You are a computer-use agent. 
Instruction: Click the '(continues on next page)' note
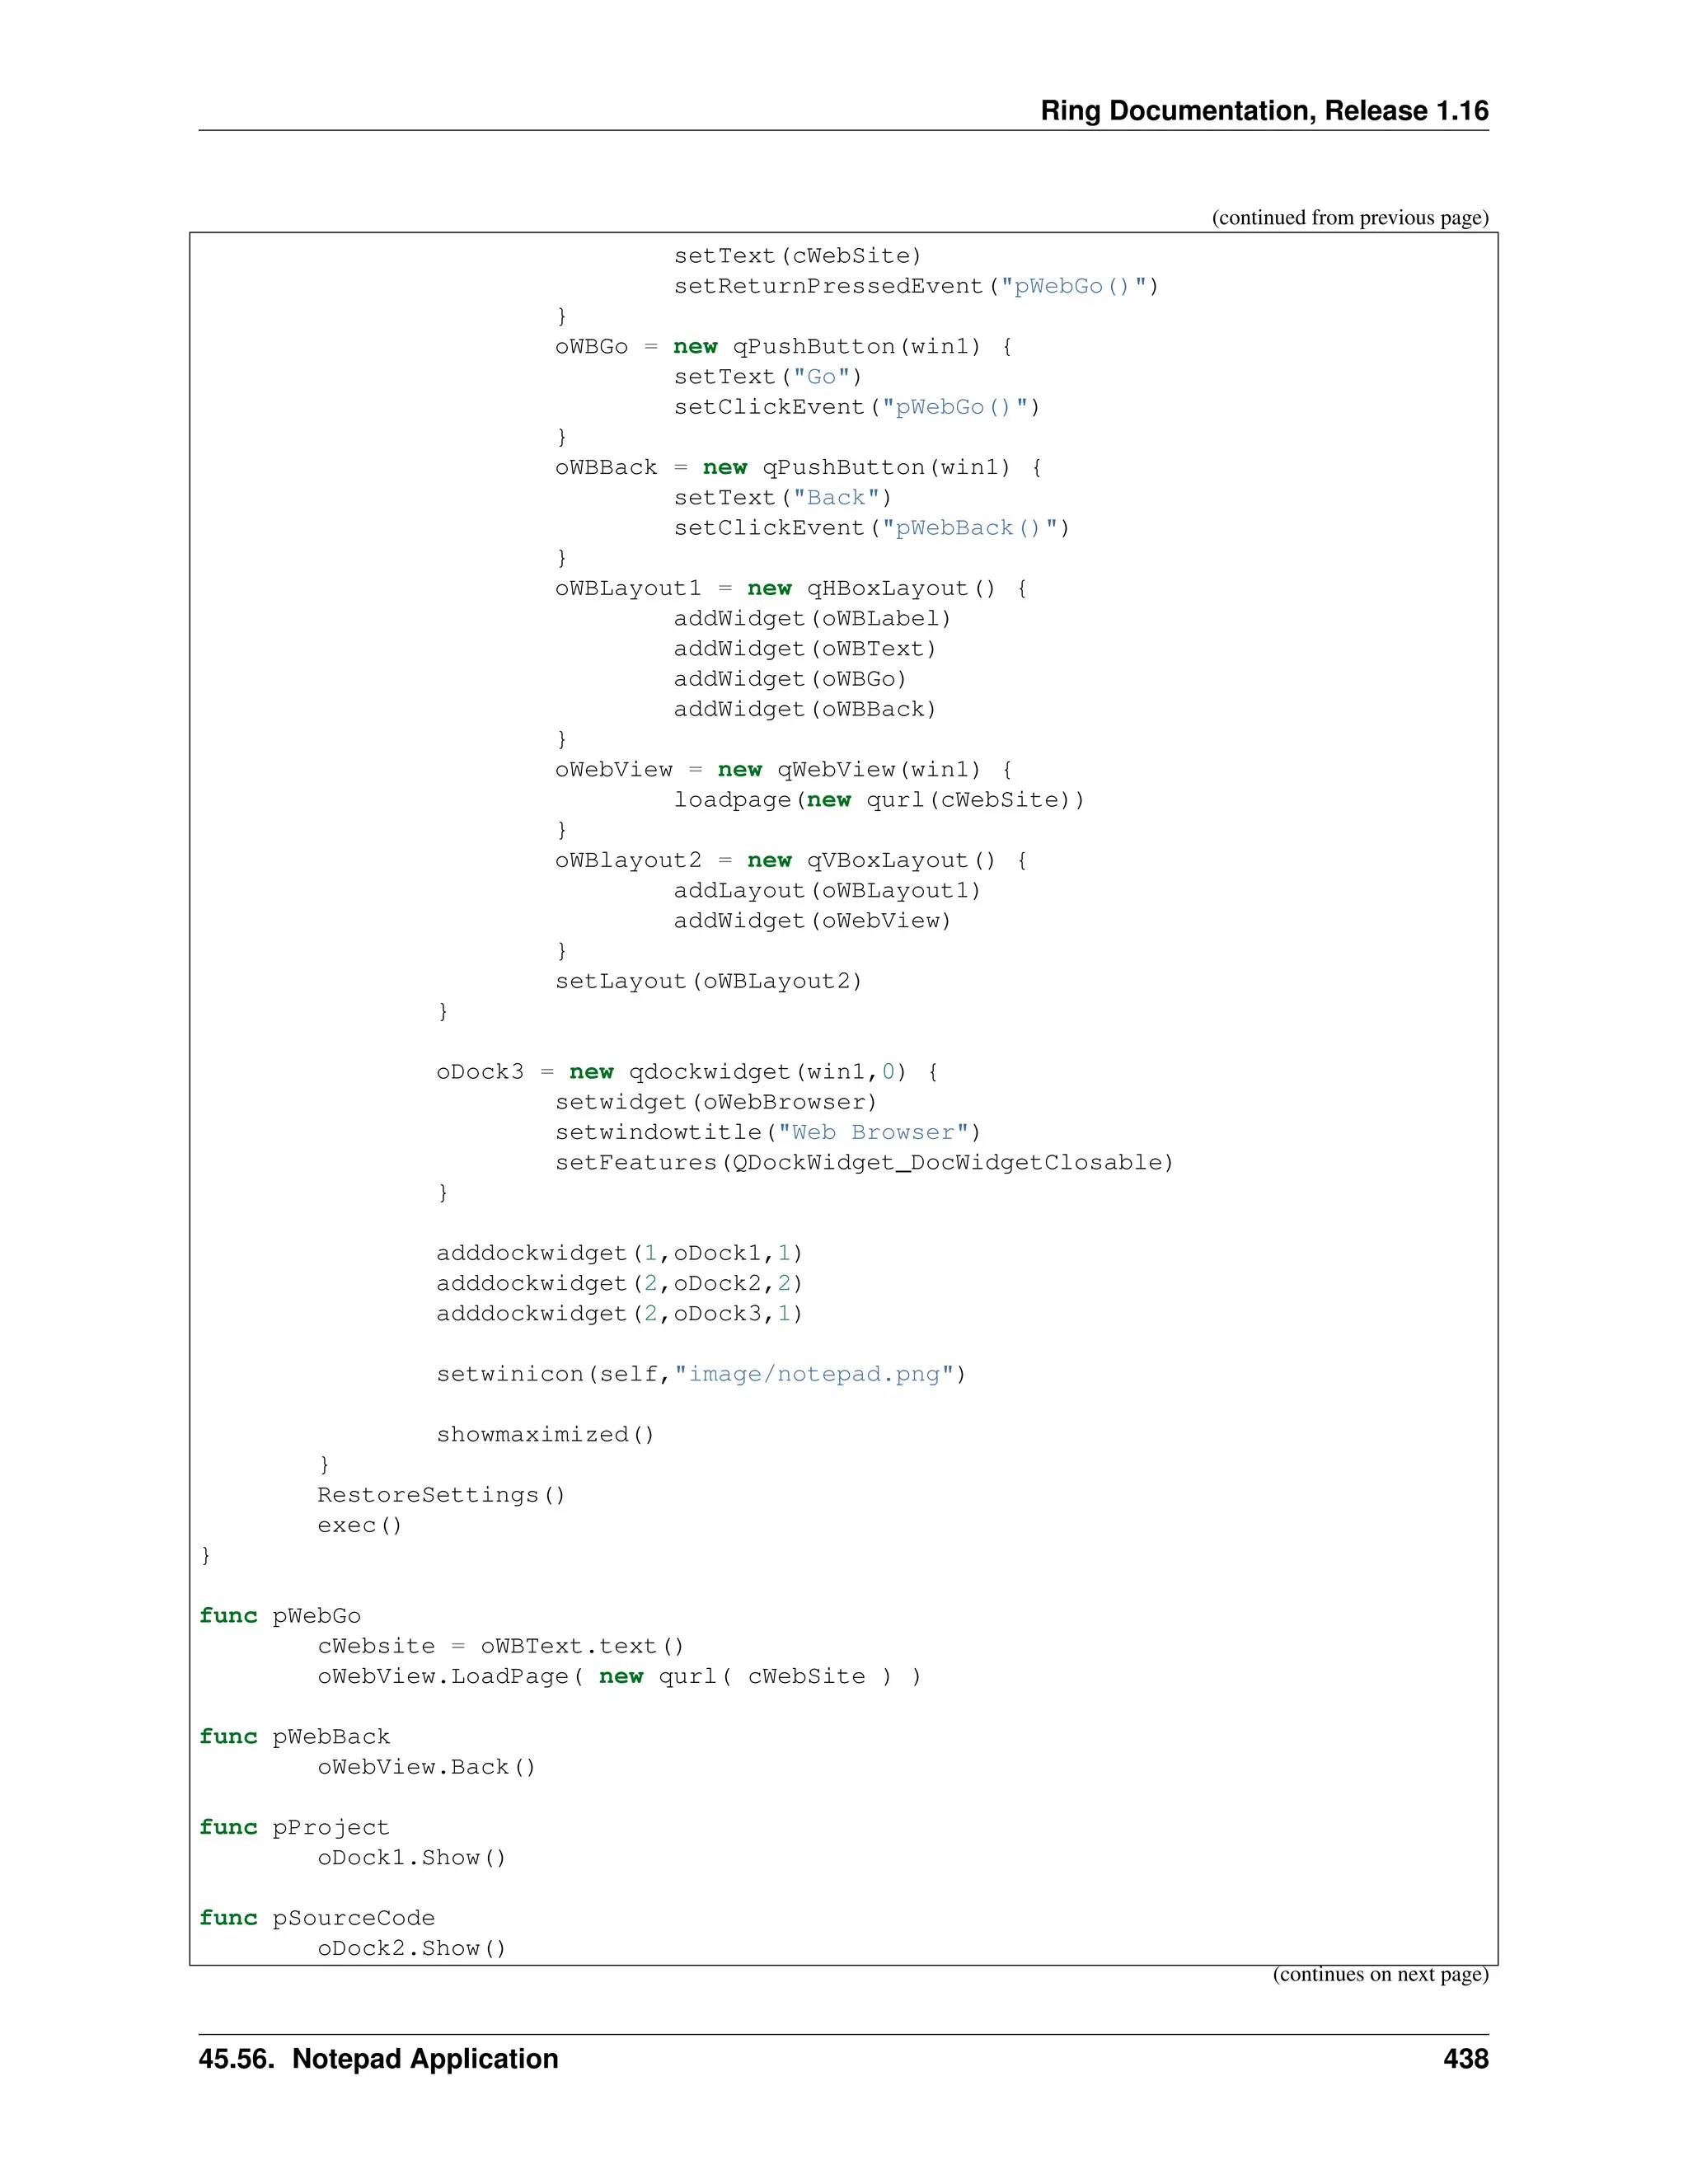coord(1379,1974)
